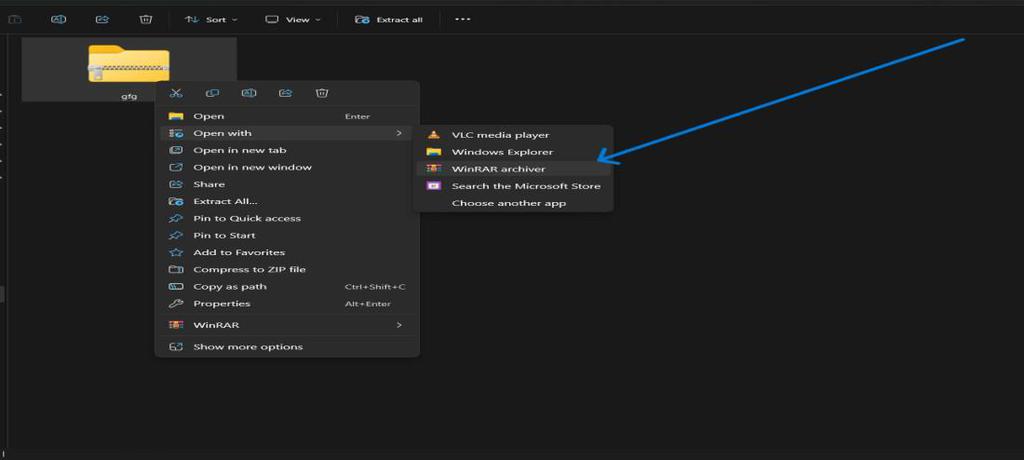Click the Compress to ZIP file icon
The height and width of the screenshot is (460, 1024).
click(176, 269)
